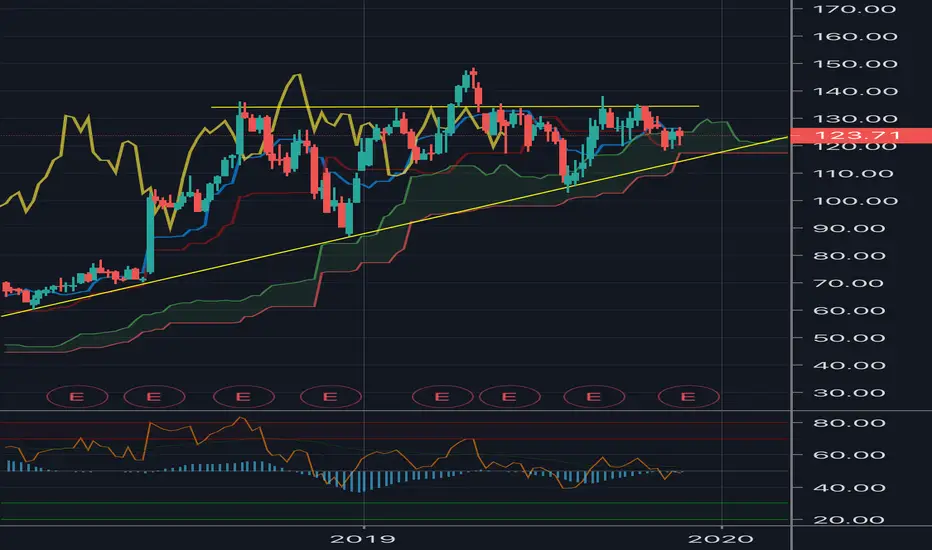Click the sixth E earnings marker from left

pyautogui.click(x=509, y=397)
